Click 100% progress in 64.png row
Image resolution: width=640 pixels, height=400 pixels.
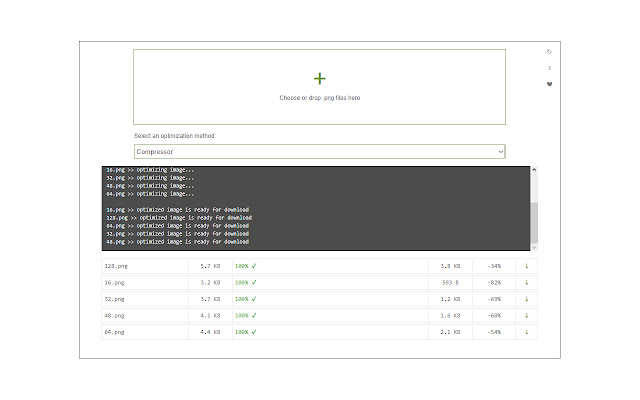(241, 332)
